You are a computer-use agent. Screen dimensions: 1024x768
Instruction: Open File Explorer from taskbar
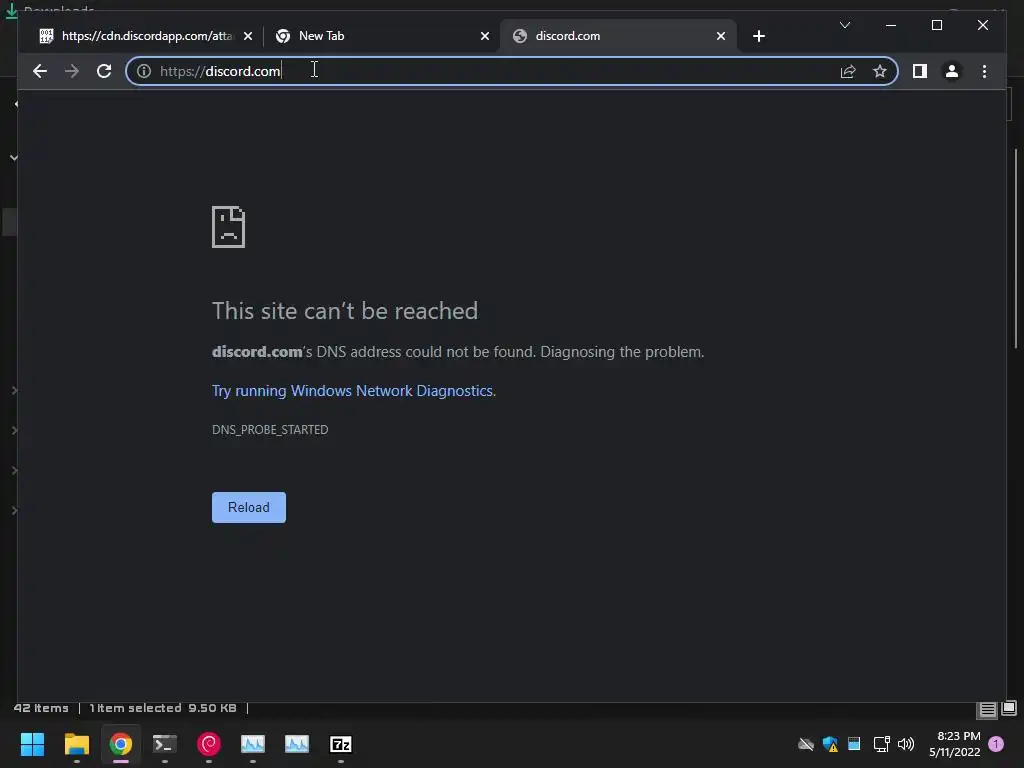tap(76, 744)
